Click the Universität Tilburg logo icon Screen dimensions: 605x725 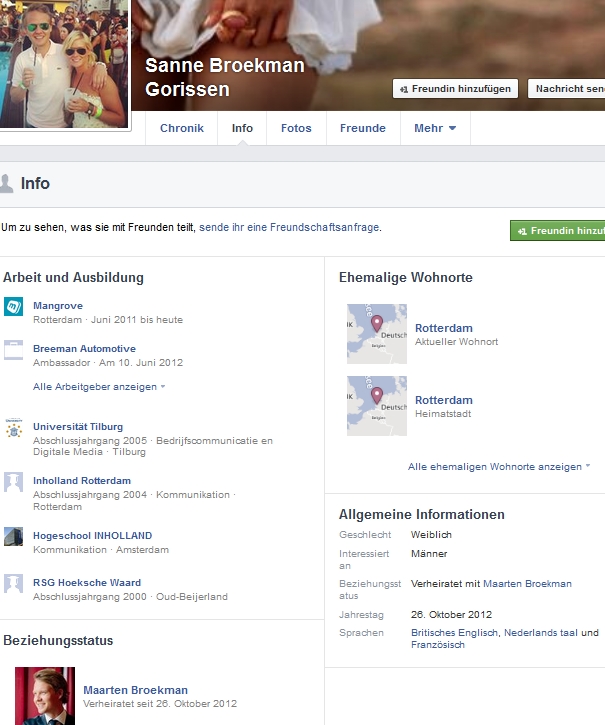click(x=13, y=428)
